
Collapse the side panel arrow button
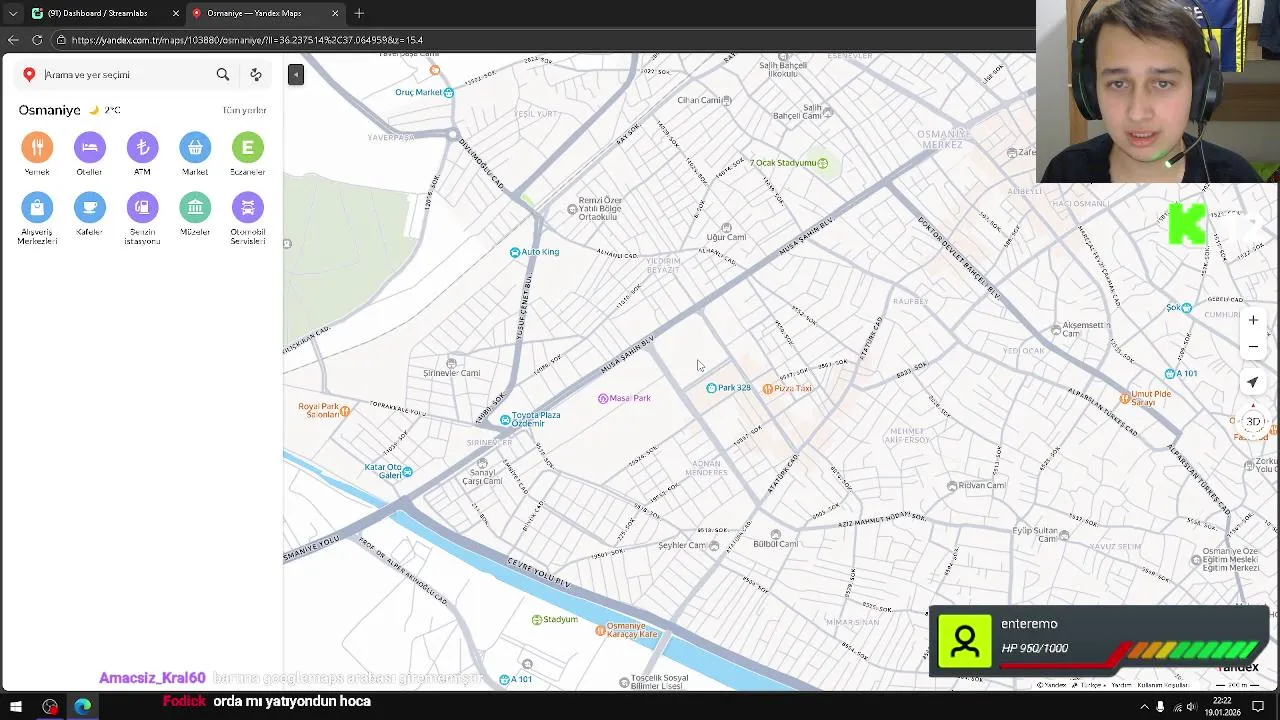coord(296,75)
